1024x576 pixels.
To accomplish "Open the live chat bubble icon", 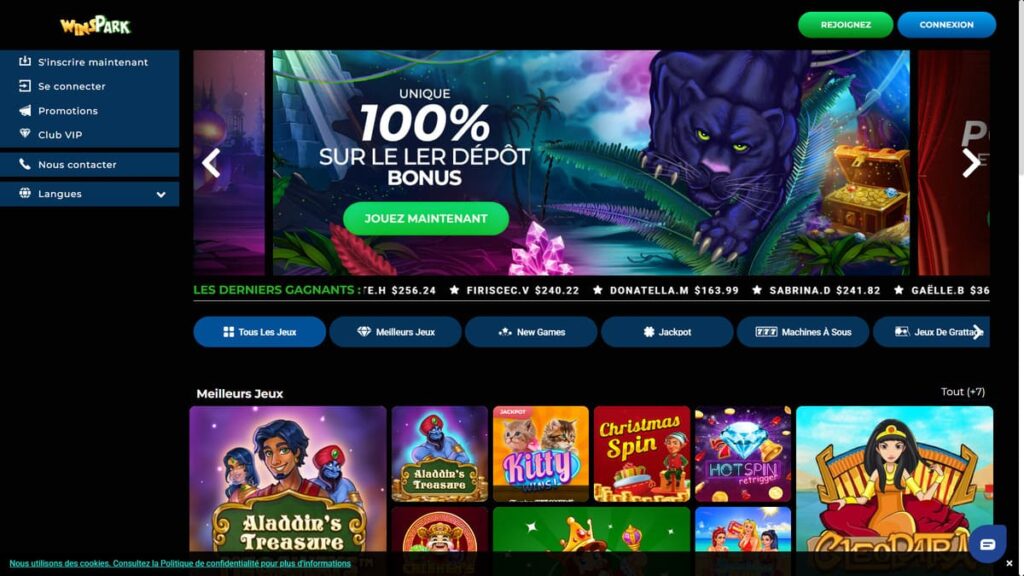I will [987, 543].
